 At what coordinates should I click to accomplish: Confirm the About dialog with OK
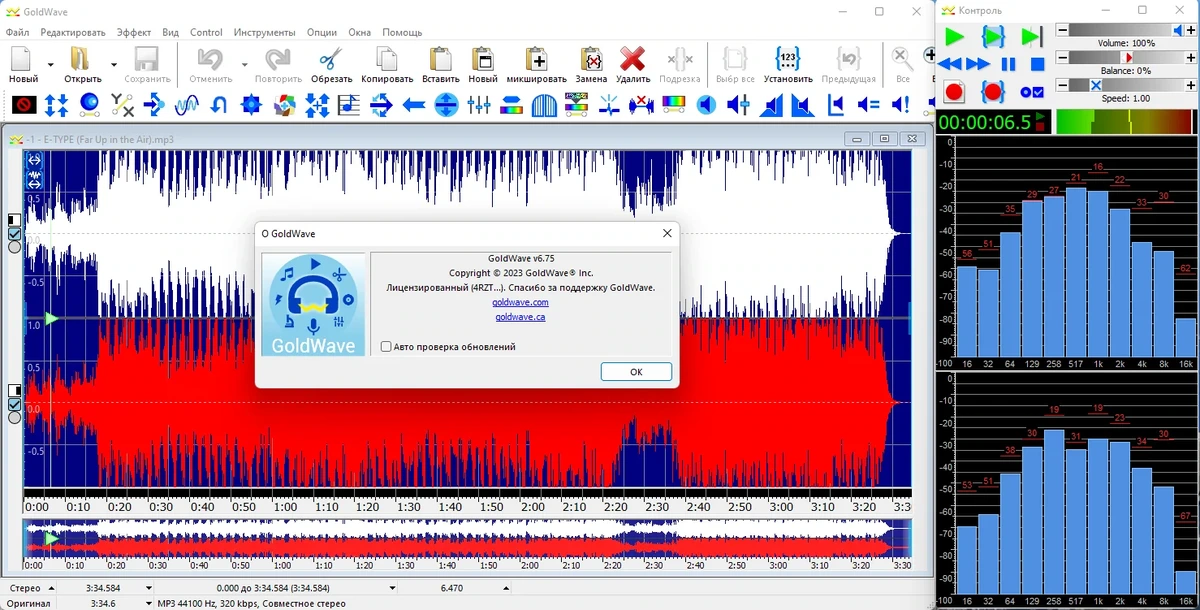636,371
